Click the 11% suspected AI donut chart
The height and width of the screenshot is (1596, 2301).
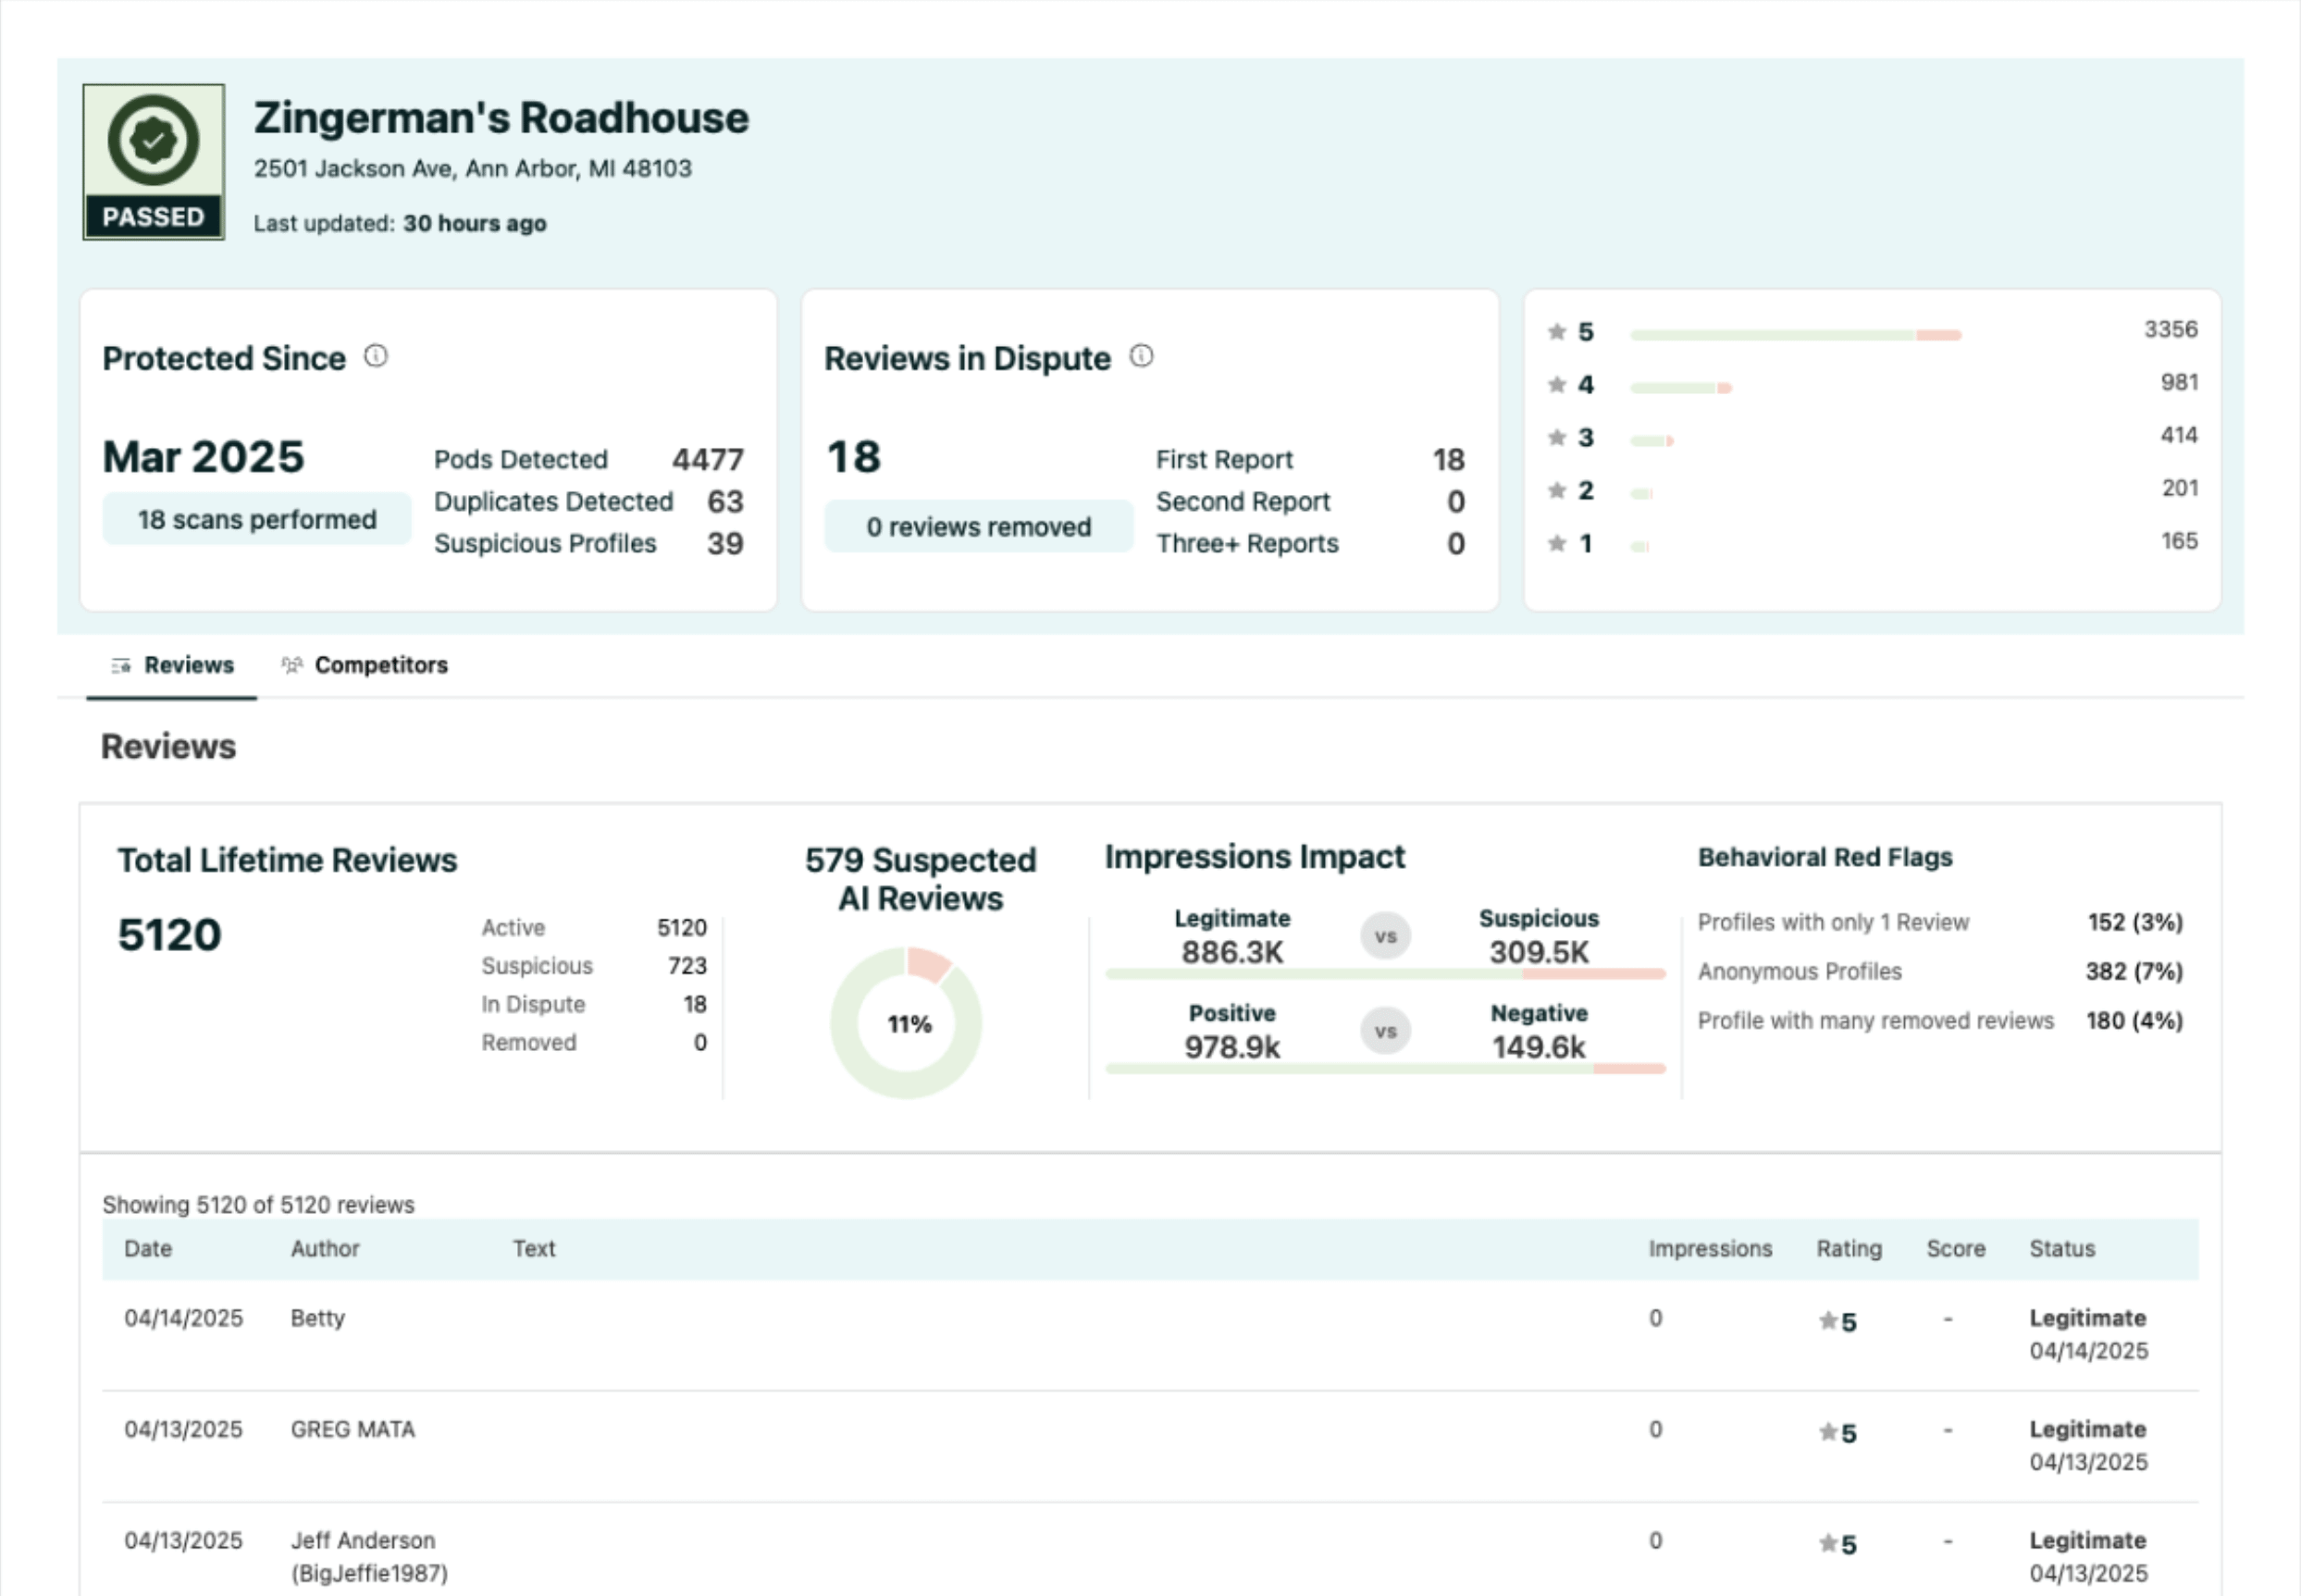907,1023
